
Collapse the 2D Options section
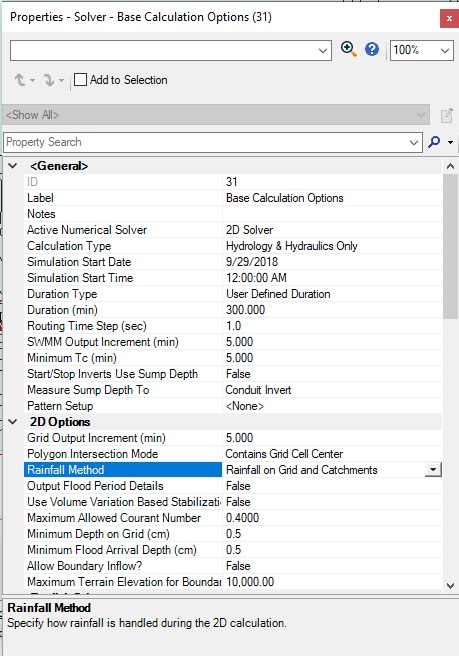click(13, 422)
